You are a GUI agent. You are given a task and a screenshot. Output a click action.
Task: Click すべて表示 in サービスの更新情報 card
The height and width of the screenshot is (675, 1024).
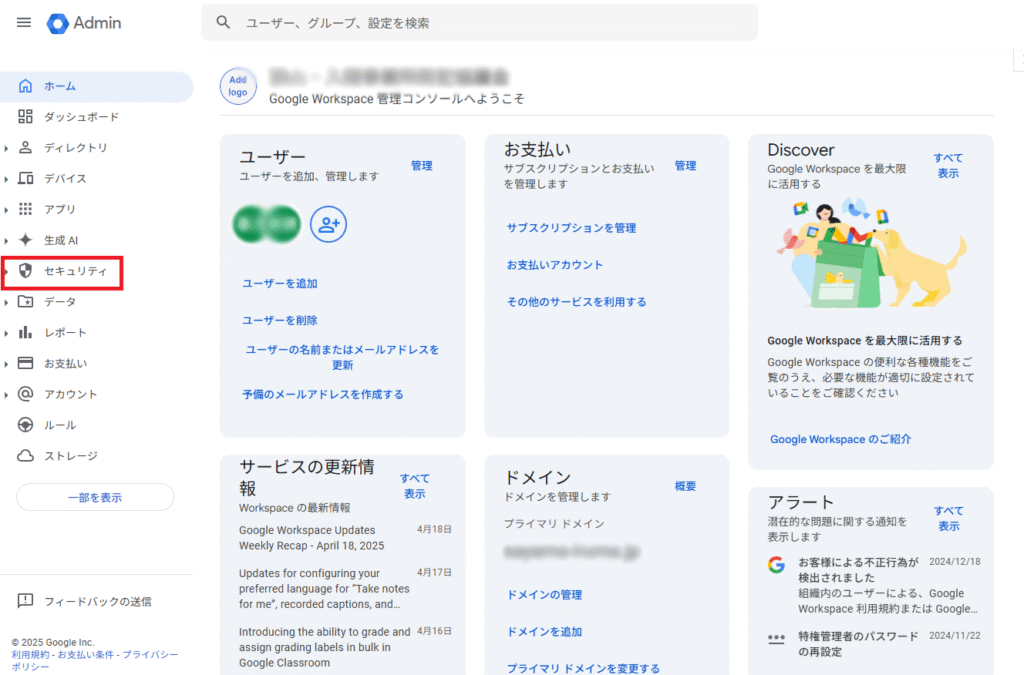(415, 486)
